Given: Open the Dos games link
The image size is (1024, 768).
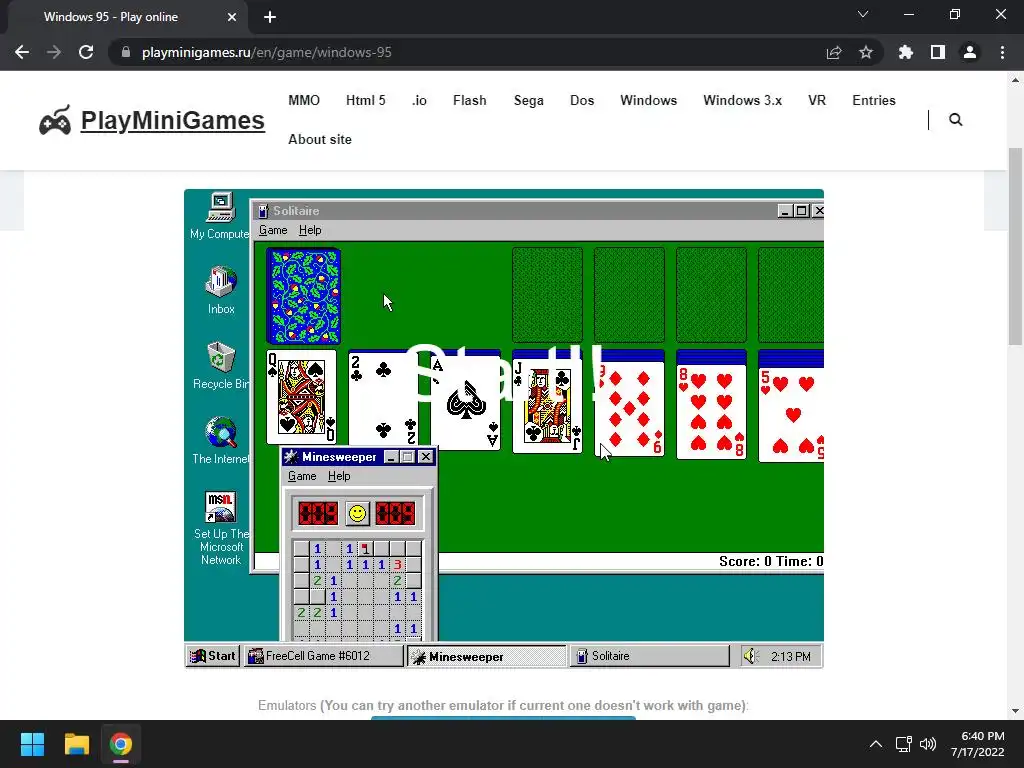Looking at the screenshot, I should 582,101.
